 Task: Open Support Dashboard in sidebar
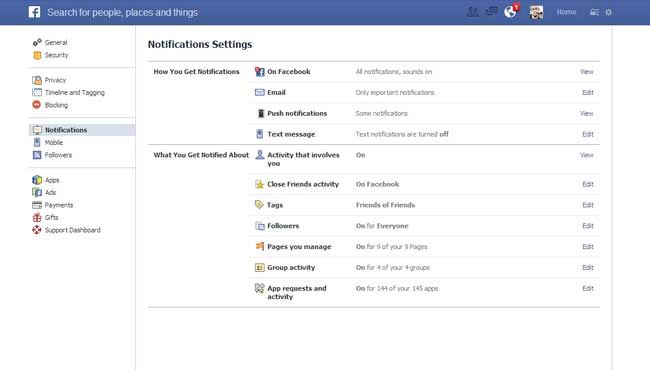(x=73, y=230)
